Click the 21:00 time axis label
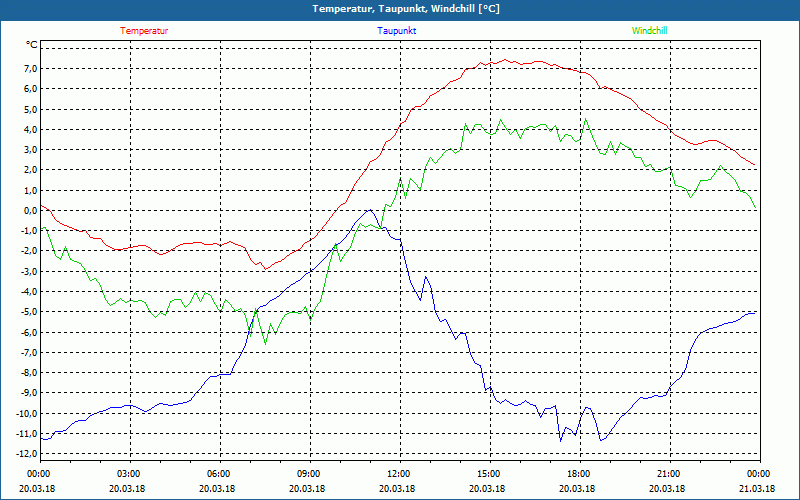 (x=668, y=474)
